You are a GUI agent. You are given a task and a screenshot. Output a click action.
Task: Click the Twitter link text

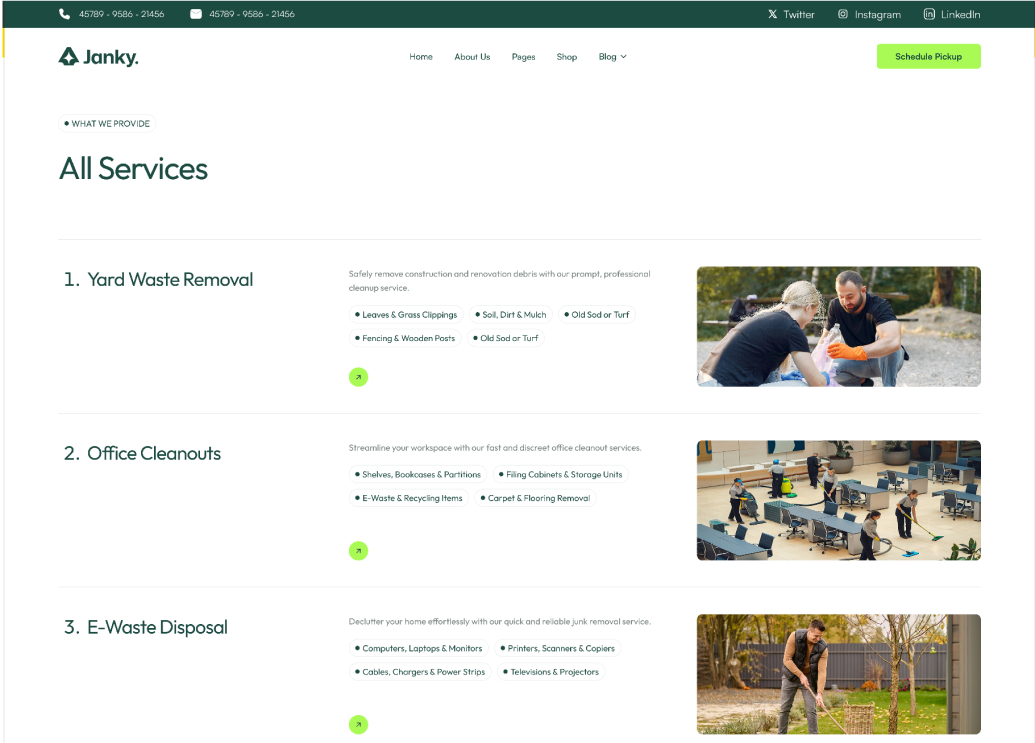799,15
